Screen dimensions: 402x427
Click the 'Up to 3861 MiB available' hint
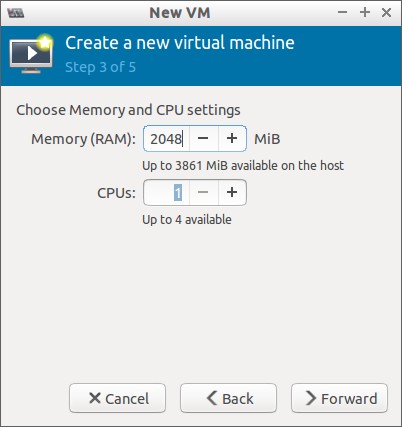tap(243, 166)
